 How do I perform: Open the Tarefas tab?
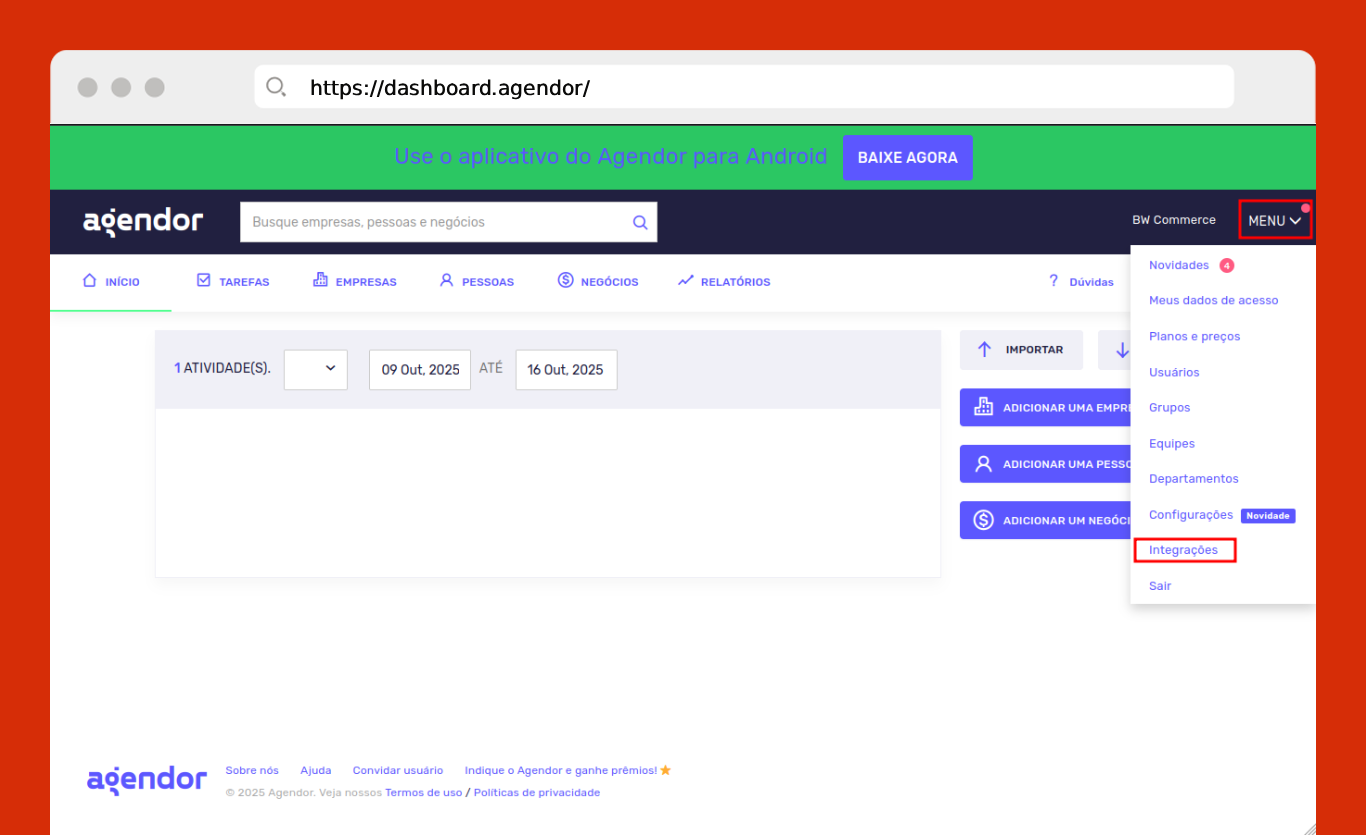pos(233,282)
